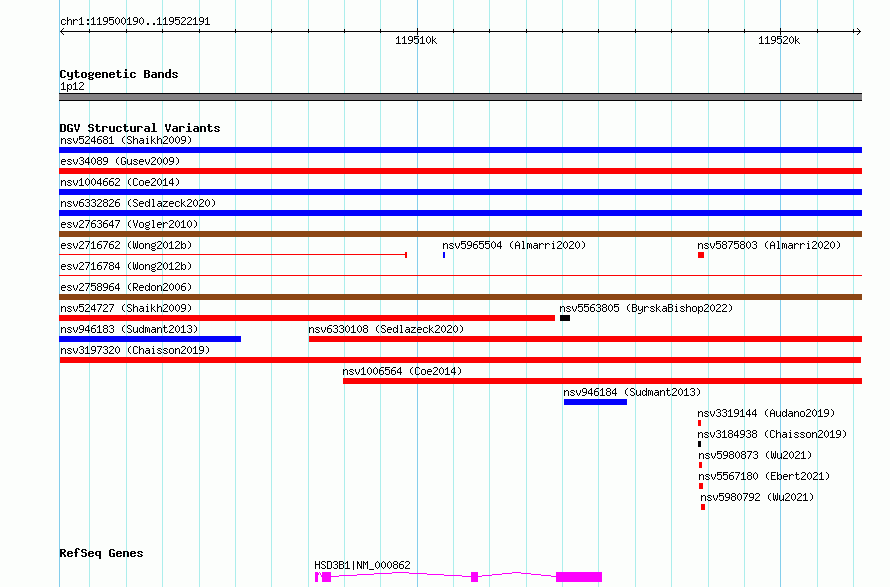The height and width of the screenshot is (587, 890).
Task: Select the nsv3197320 (Chaisson2019) label
Action: coord(135,350)
